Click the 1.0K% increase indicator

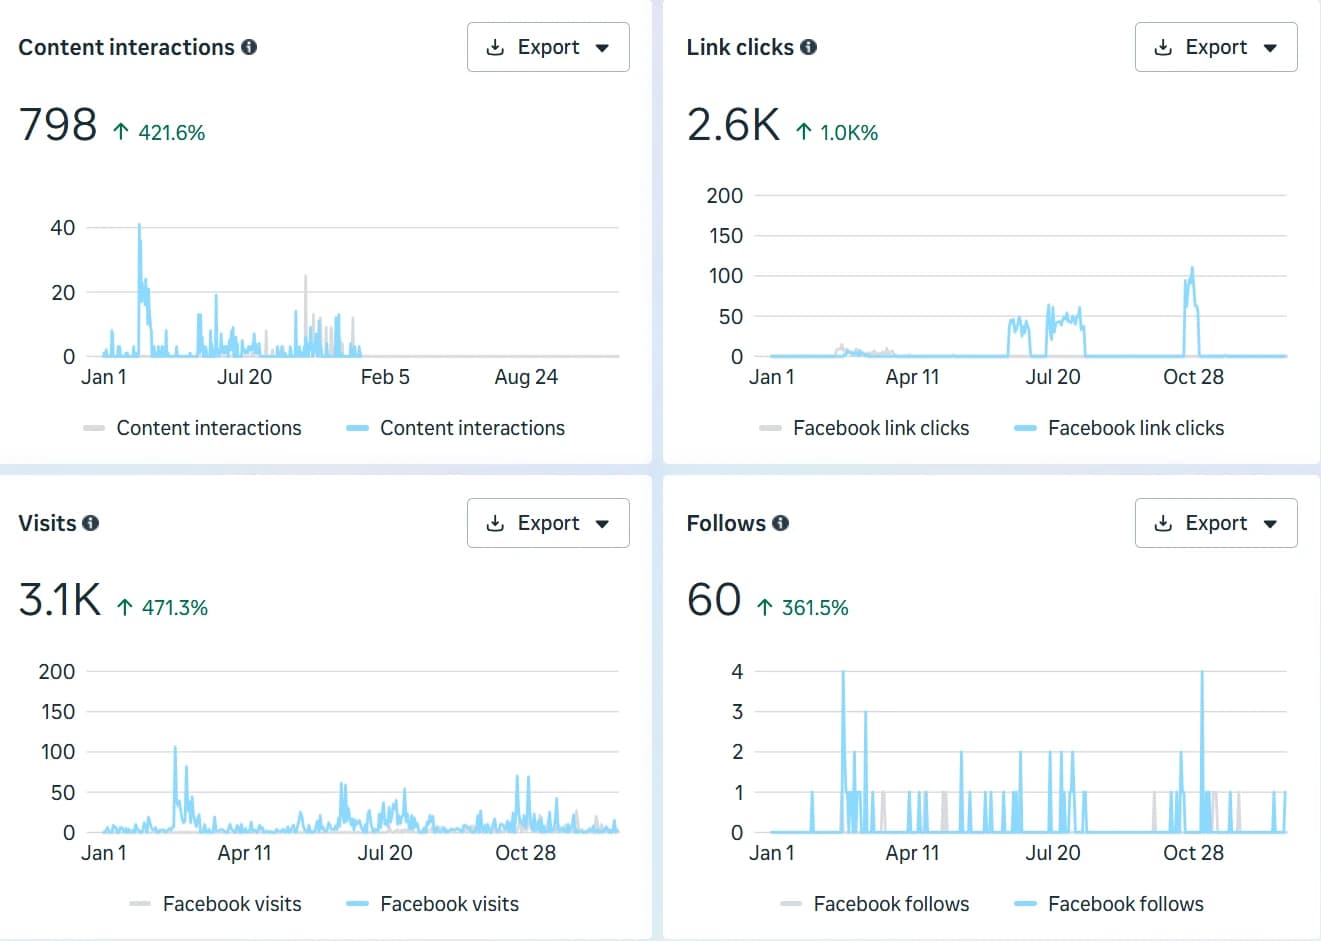(x=837, y=132)
